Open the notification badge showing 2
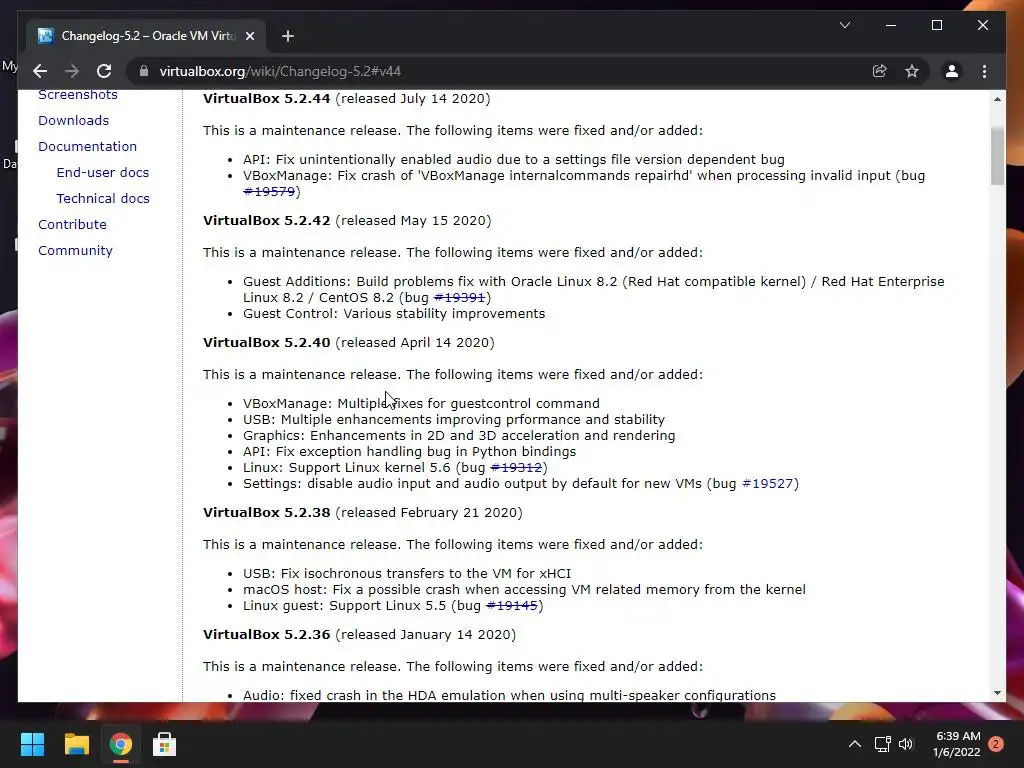The width and height of the screenshot is (1024, 768). point(996,744)
